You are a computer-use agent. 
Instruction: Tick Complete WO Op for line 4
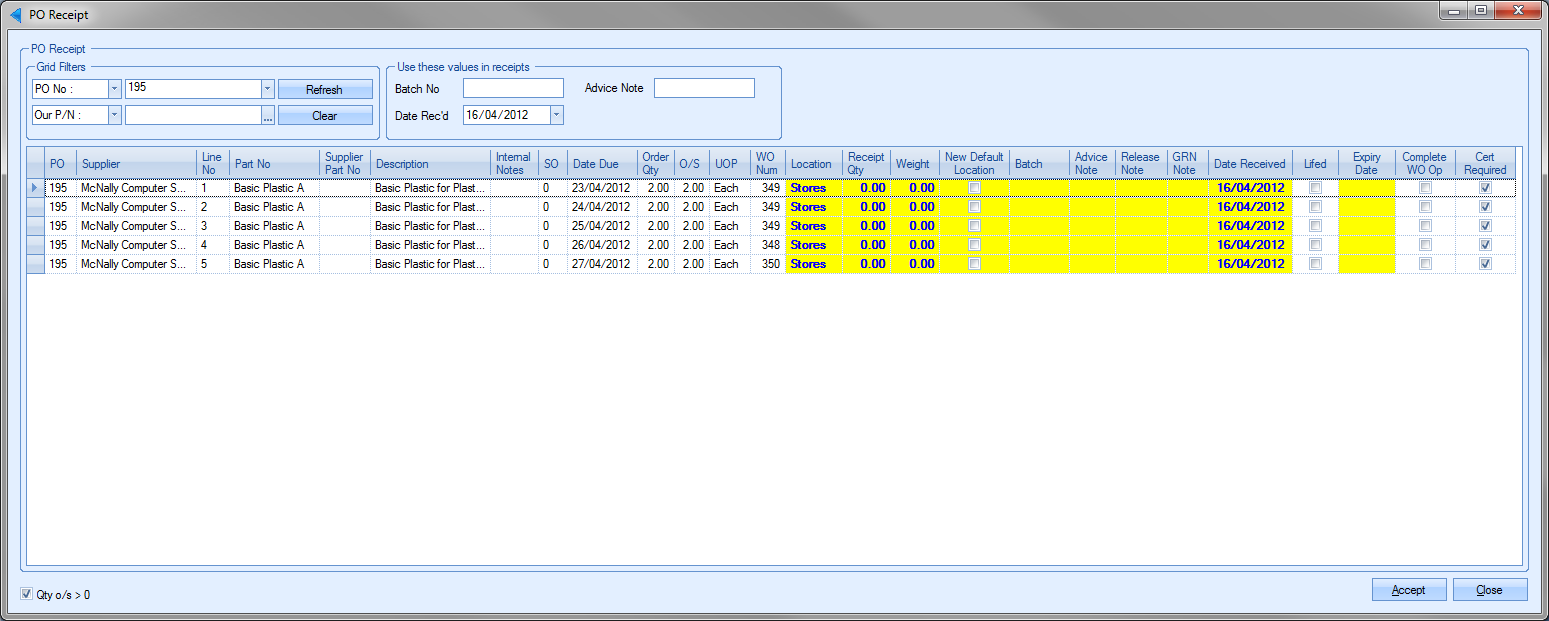1425,245
